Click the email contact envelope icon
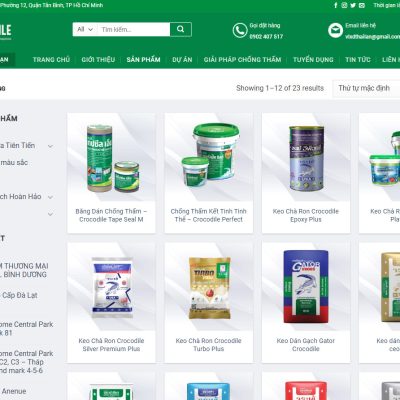 [335, 31]
